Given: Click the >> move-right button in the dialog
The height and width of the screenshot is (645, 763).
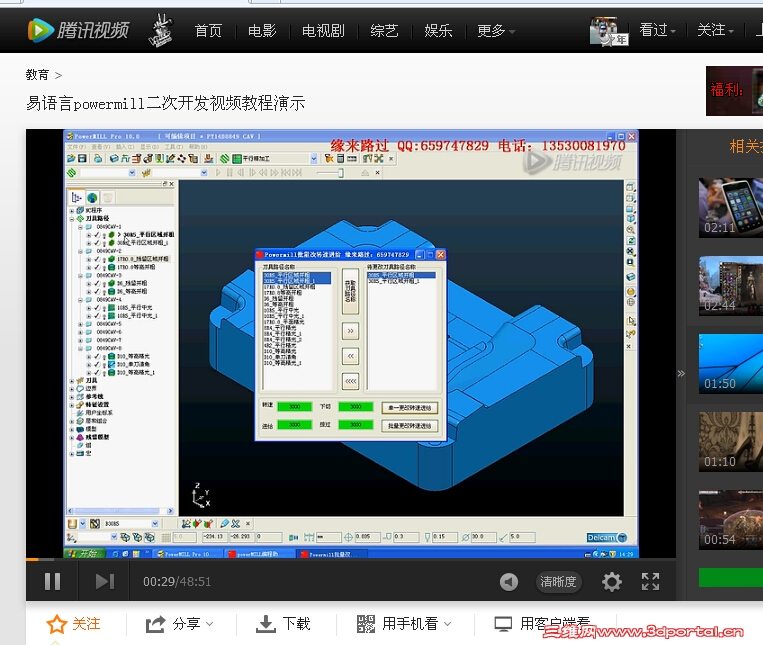Looking at the screenshot, I should pyautogui.click(x=350, y=331).
